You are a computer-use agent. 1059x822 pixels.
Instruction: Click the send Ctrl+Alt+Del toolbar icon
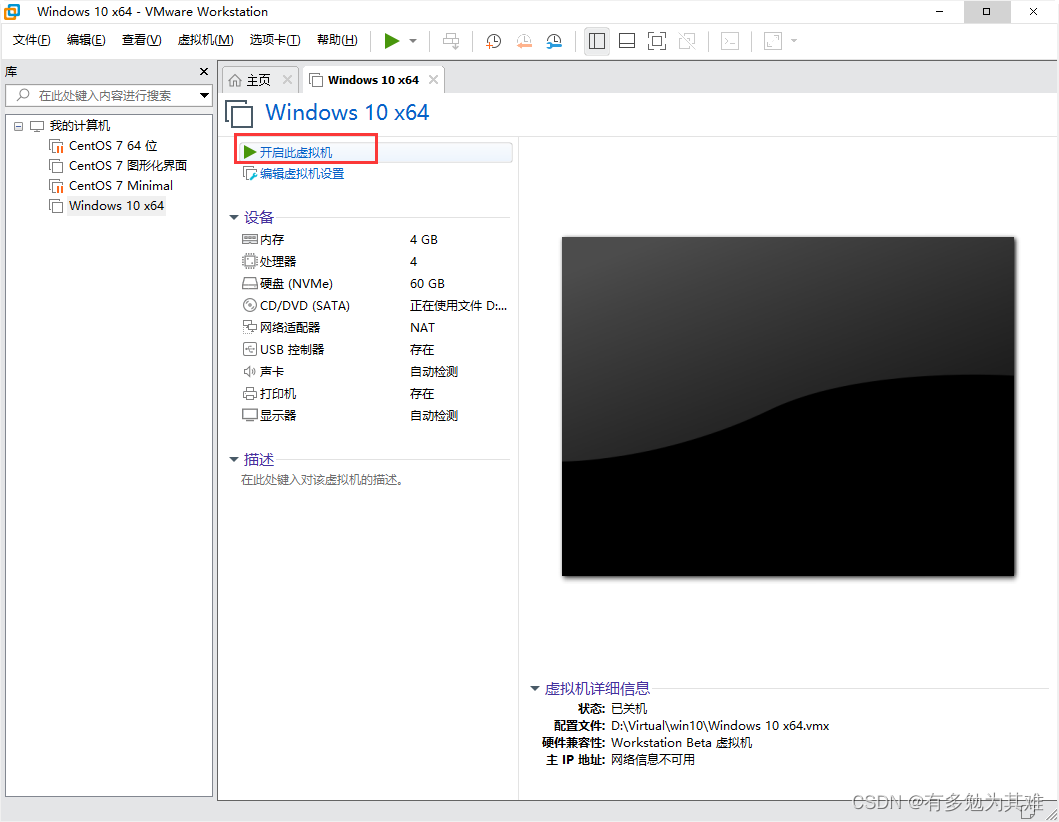click(x=450, y=41)
